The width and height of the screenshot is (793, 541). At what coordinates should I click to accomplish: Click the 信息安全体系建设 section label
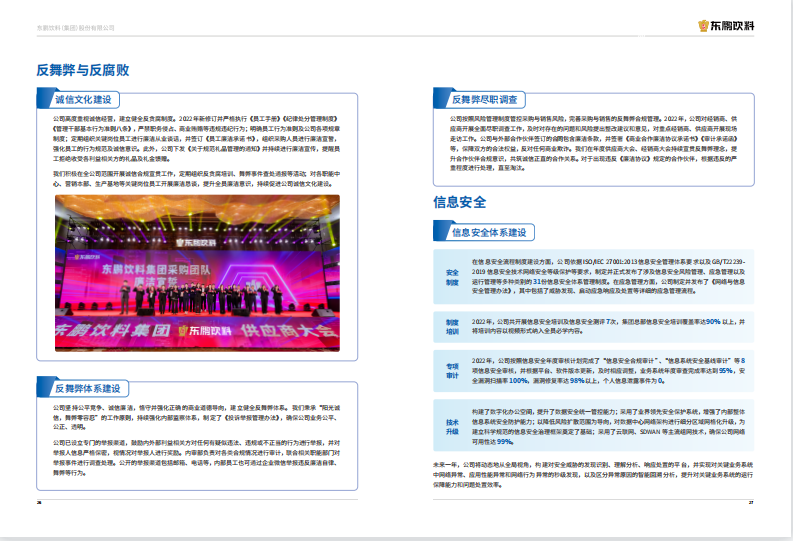(489, 233)
